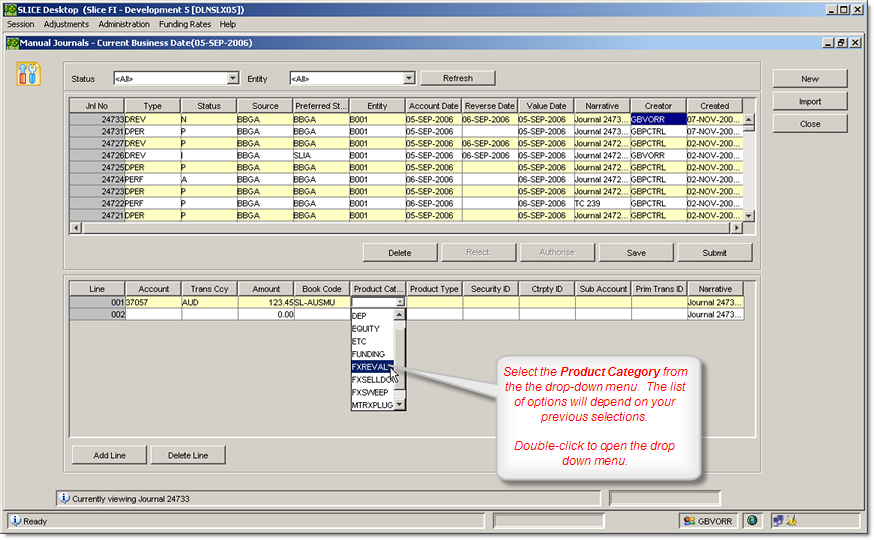Sort journals by Account Date column header
Image resolution: width=874 pixels, height=540 pixels.
(433, 105)
